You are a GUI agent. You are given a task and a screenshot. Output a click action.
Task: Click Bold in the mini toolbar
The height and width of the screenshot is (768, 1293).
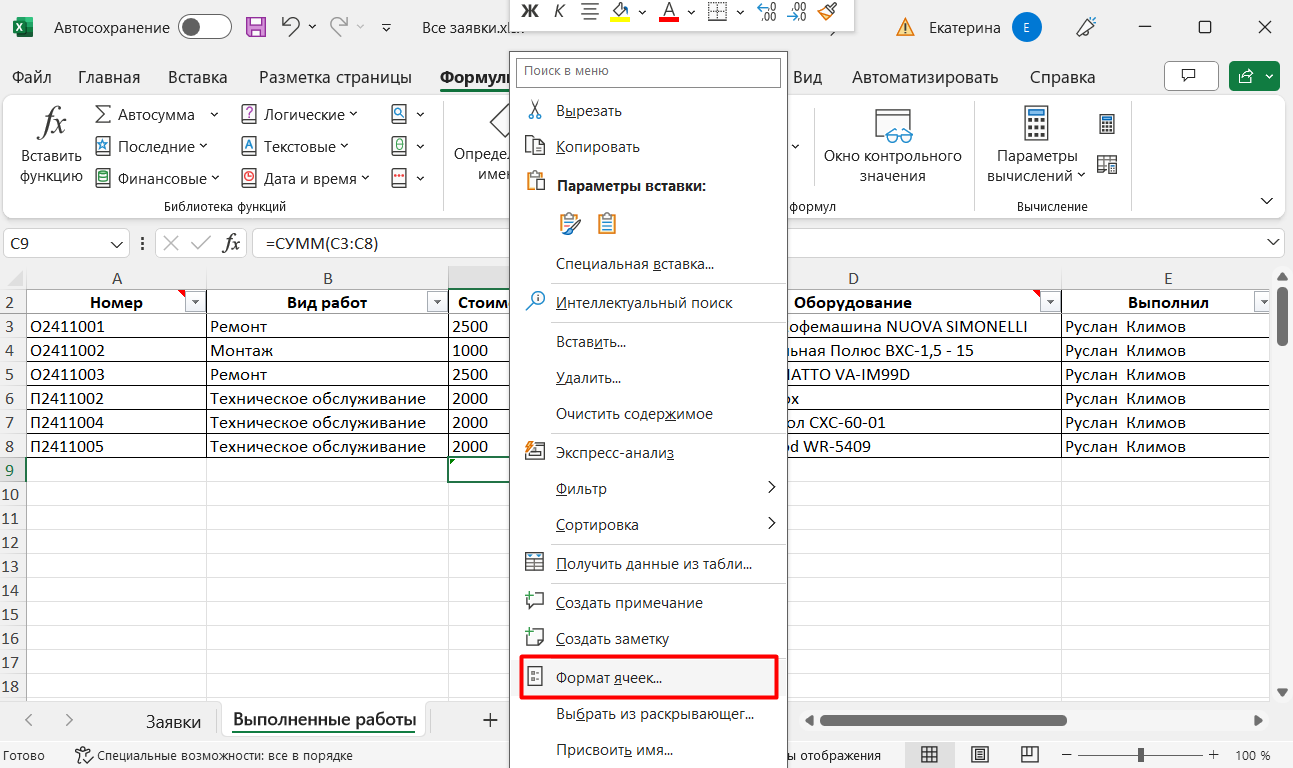pyautogui.click(x=529, y=12)
